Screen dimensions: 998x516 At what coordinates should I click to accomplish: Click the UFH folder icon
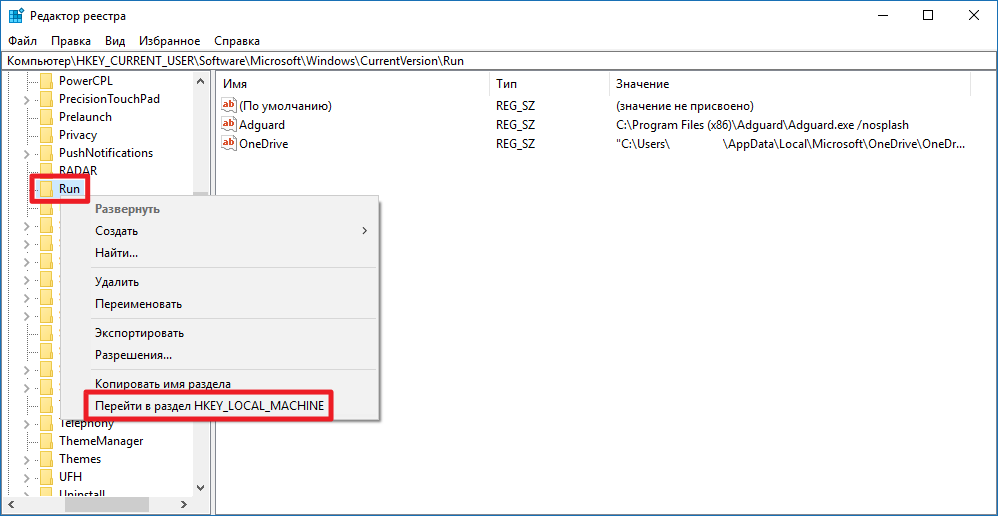pyautogui.click(x=45, y=477)
